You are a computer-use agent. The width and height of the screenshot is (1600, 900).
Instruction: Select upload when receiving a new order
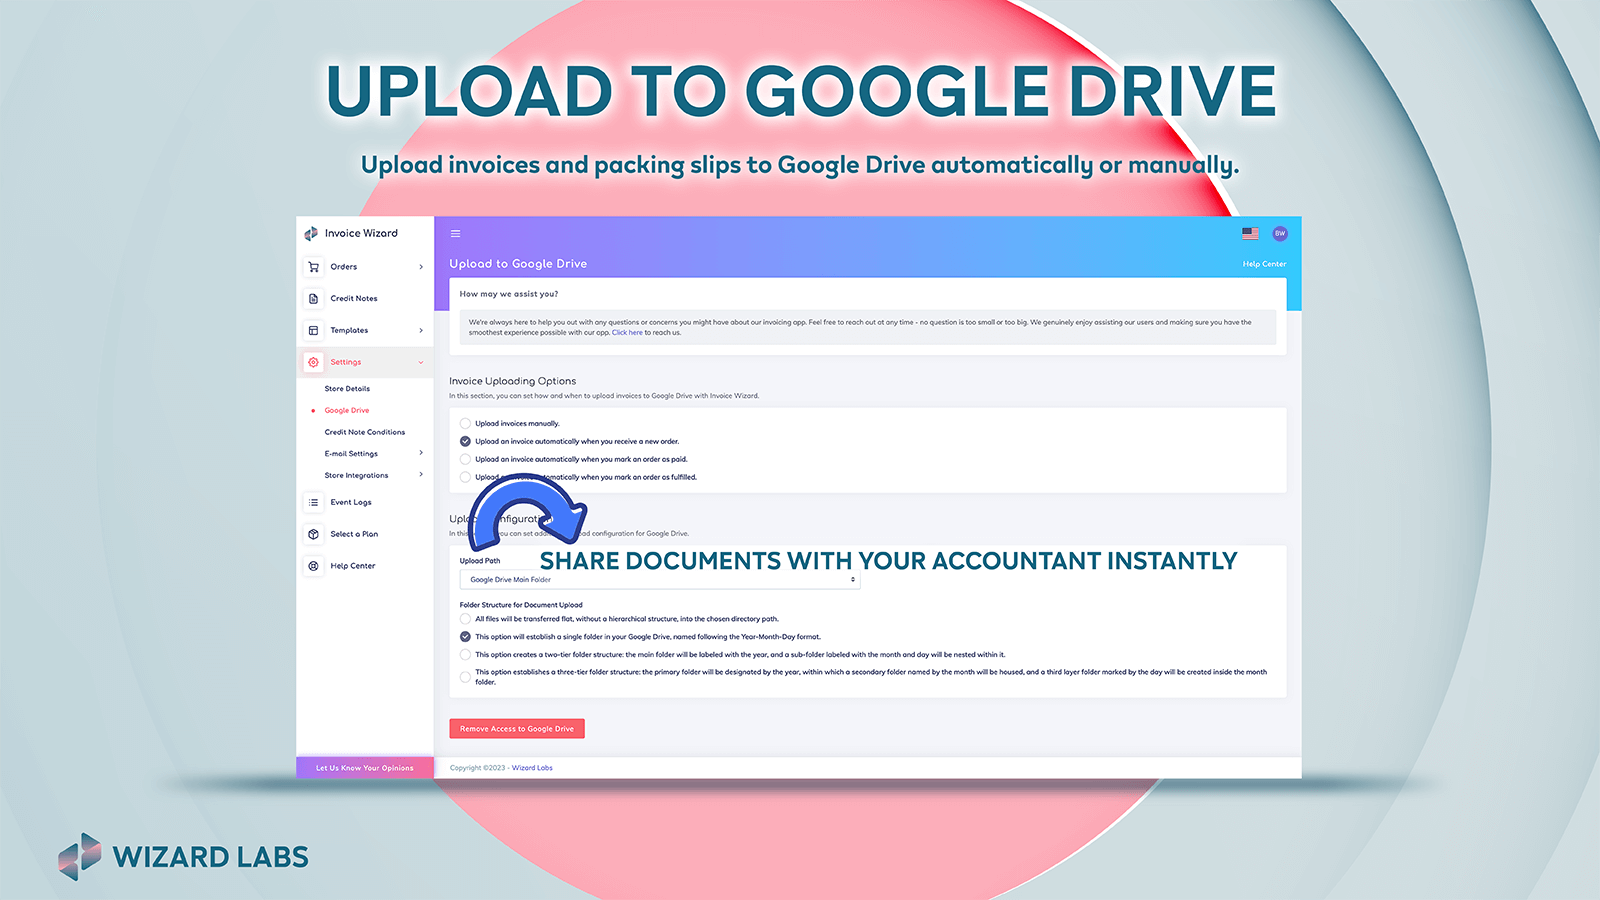click(465, 441)
